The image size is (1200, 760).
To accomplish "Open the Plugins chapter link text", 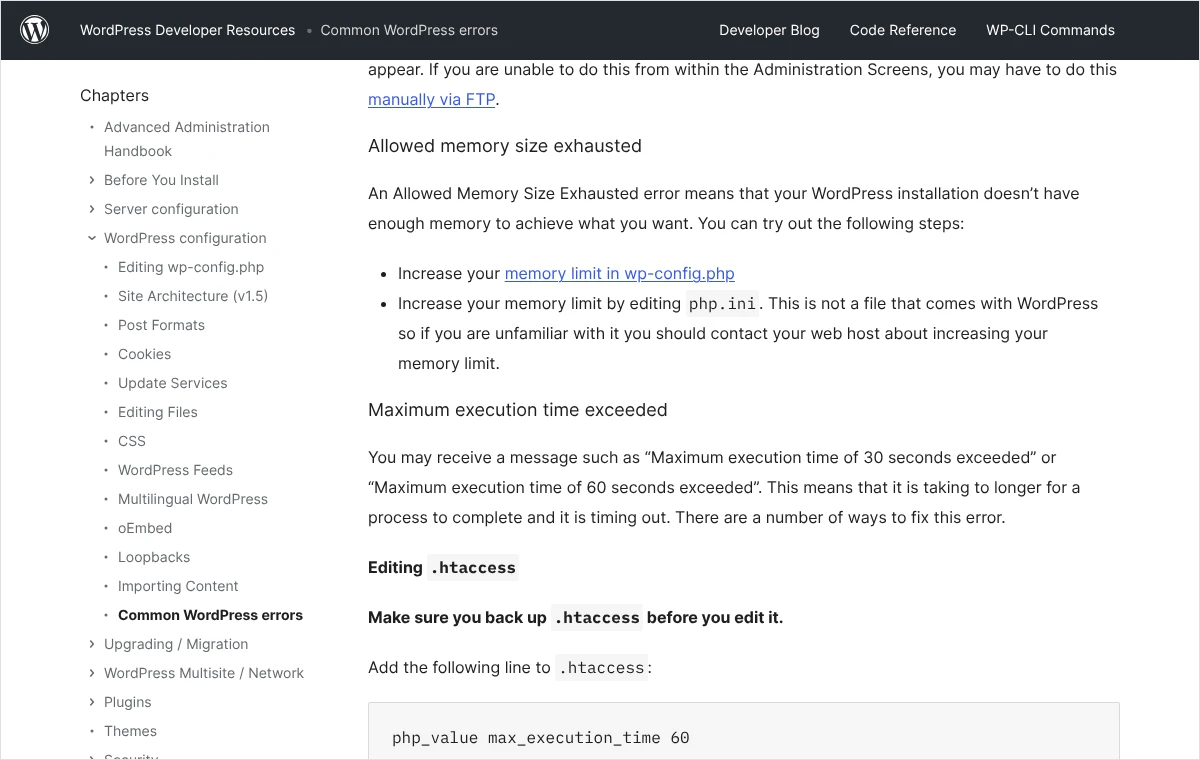I will pyautogui.click(x=128, y=702).
